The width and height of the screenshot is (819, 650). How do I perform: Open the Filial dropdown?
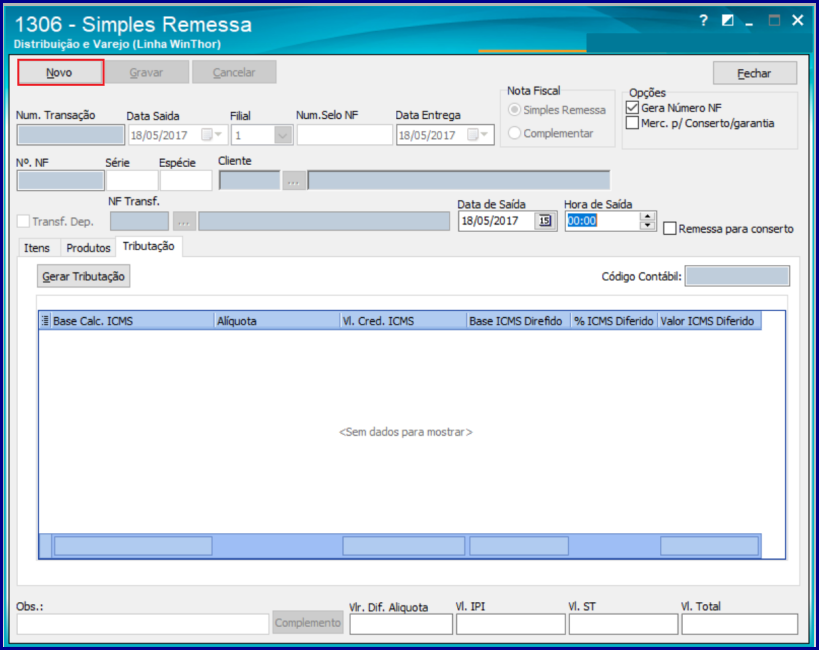283,136
